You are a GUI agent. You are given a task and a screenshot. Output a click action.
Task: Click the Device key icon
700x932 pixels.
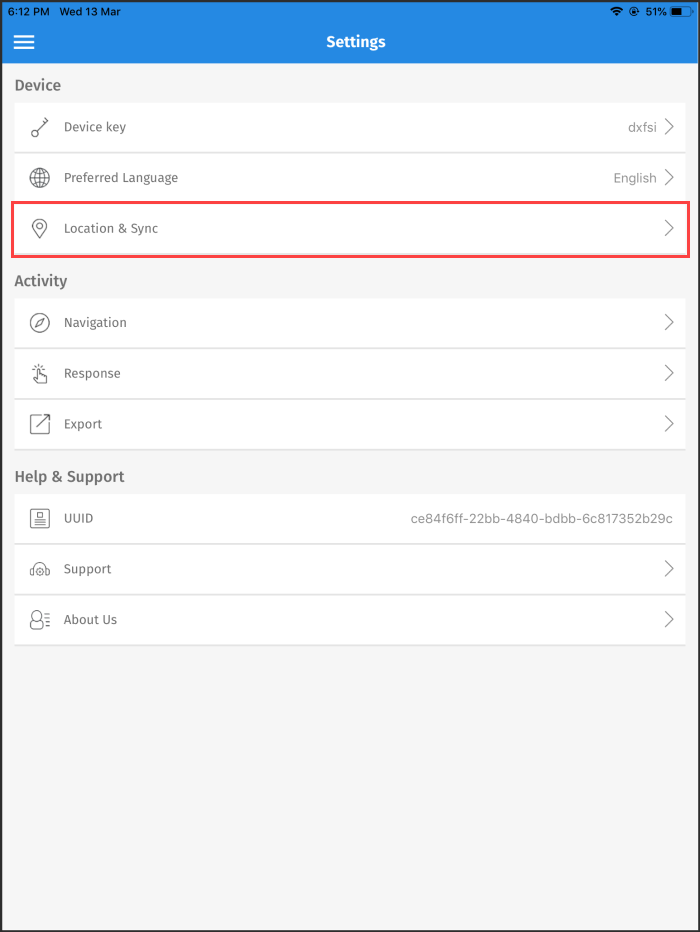(x=39, y=127)
